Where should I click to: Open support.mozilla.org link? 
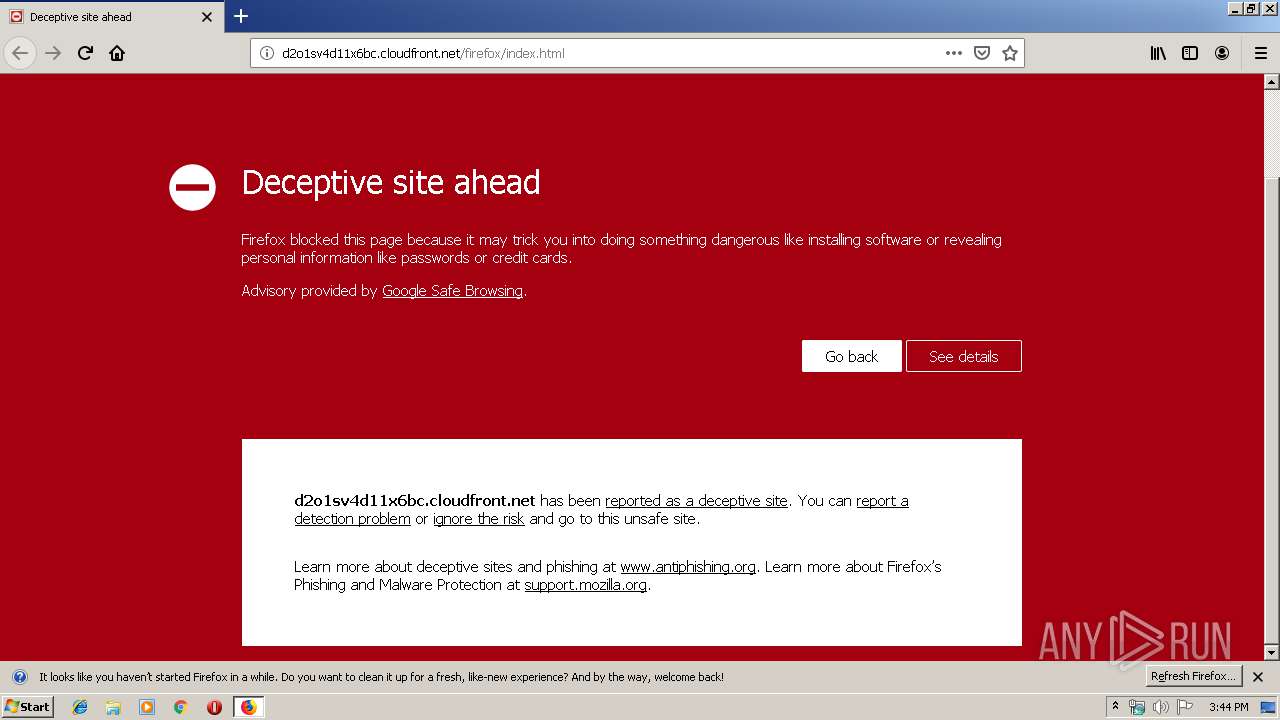(585, 585)
